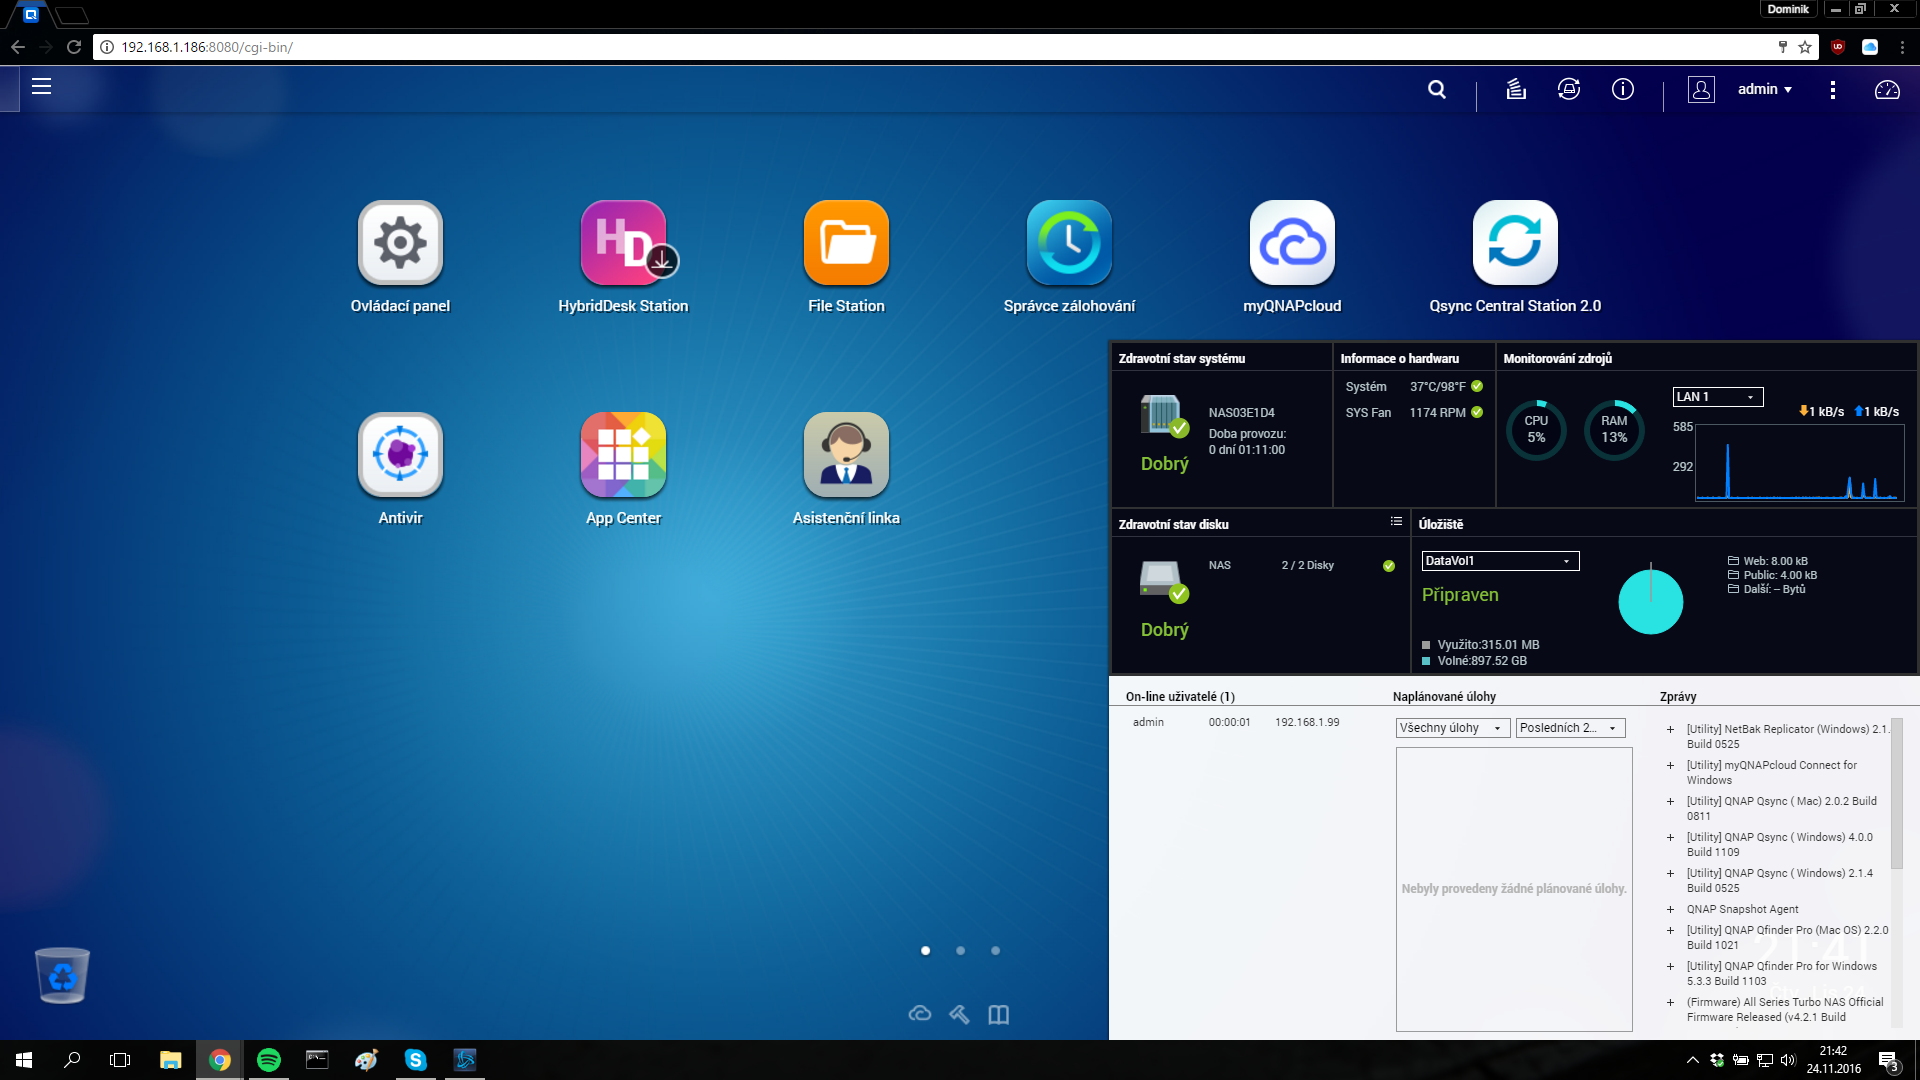Image resolution: width=1920 pixels, height=1080 pixels.
Task: Switch to second desktop page dot
Action: (x=960, y=951)
